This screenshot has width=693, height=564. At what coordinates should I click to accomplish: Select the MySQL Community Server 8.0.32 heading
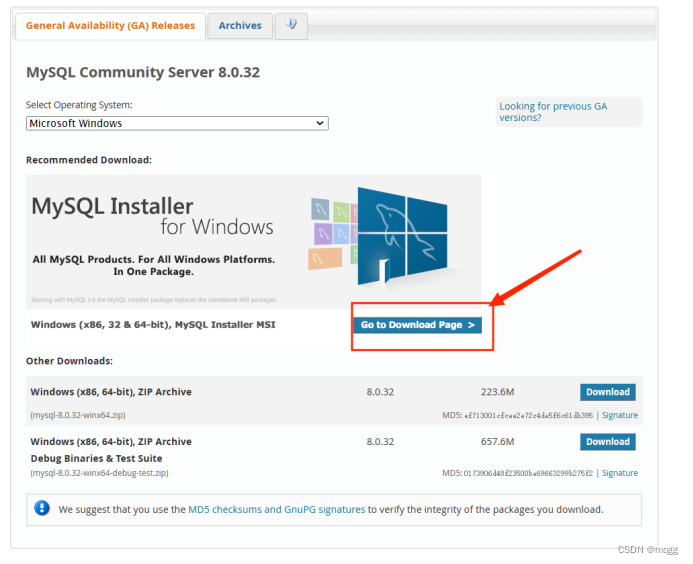(143, 72)
